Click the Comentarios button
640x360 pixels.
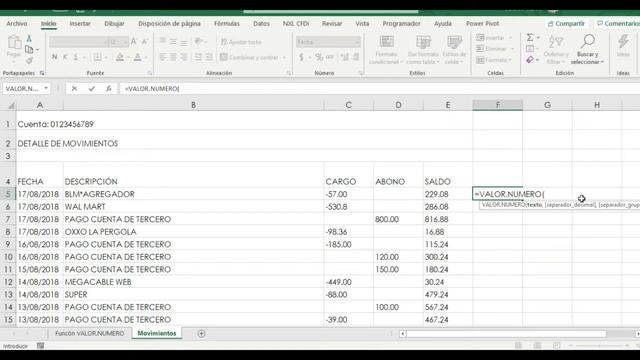(x=617, y=24)
